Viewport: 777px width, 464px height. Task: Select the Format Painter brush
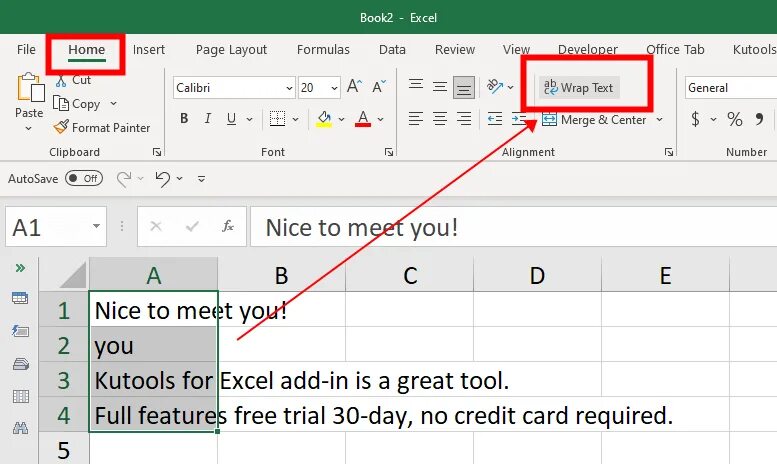coord(61,127)
